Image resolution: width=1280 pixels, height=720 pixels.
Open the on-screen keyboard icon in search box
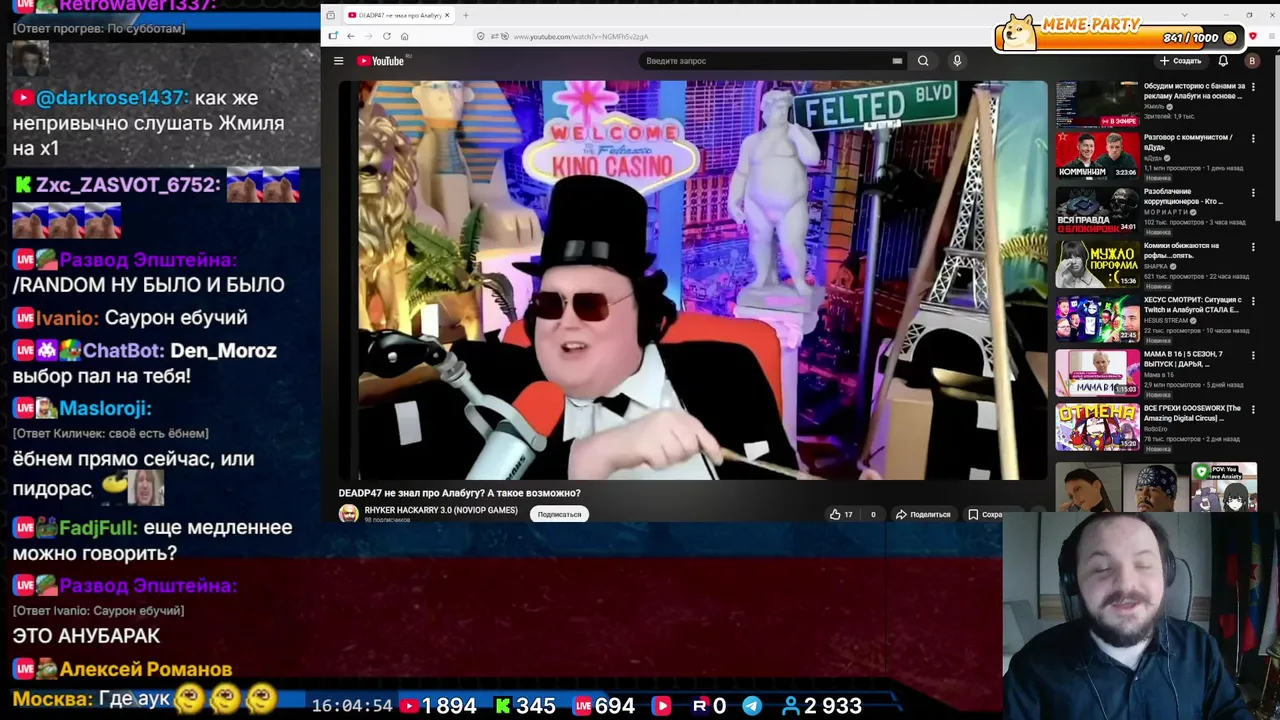[897, 61]
